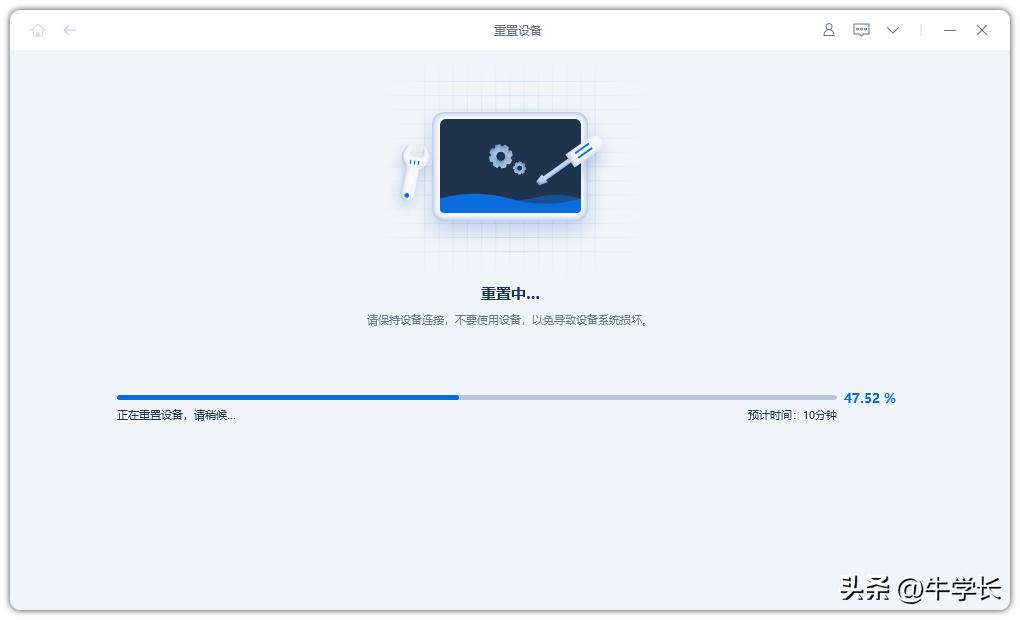The width and height of the screenshot is (1020, 620).
Task: Select the device connection warning message
Action: click(510, 320)
